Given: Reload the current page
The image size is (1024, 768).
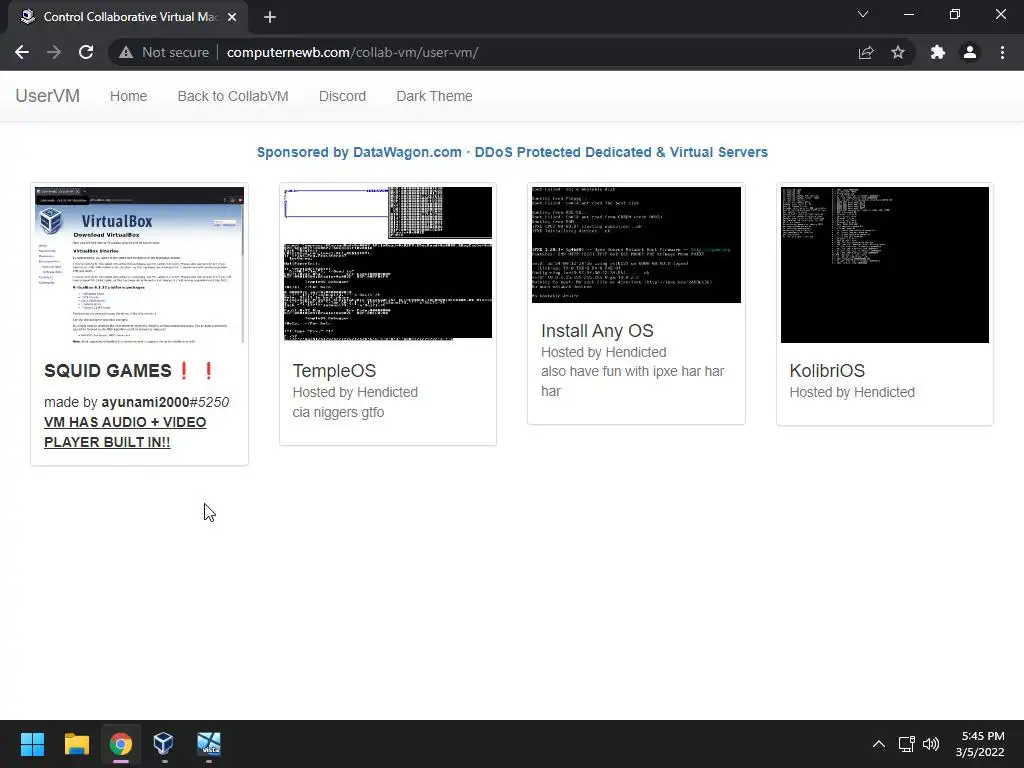Looking at the screenshot, I should click(86, 52).
